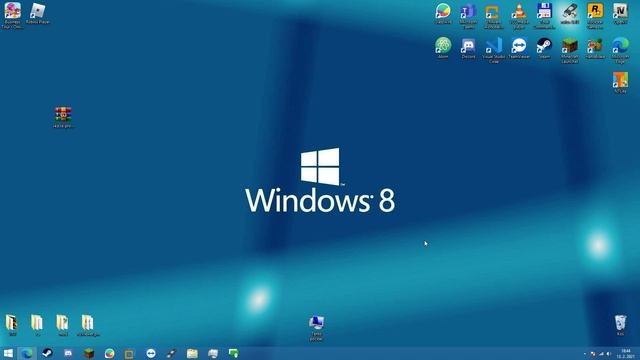640x360 pixels.
Task: Open the orange T shortcut below Edge
Action: 620,82
